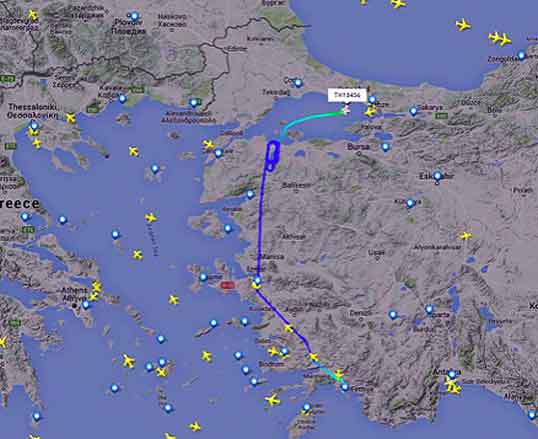Click the THY3456 flight callout label
This screenshot has height=439, width=538.
click(347, 95)
